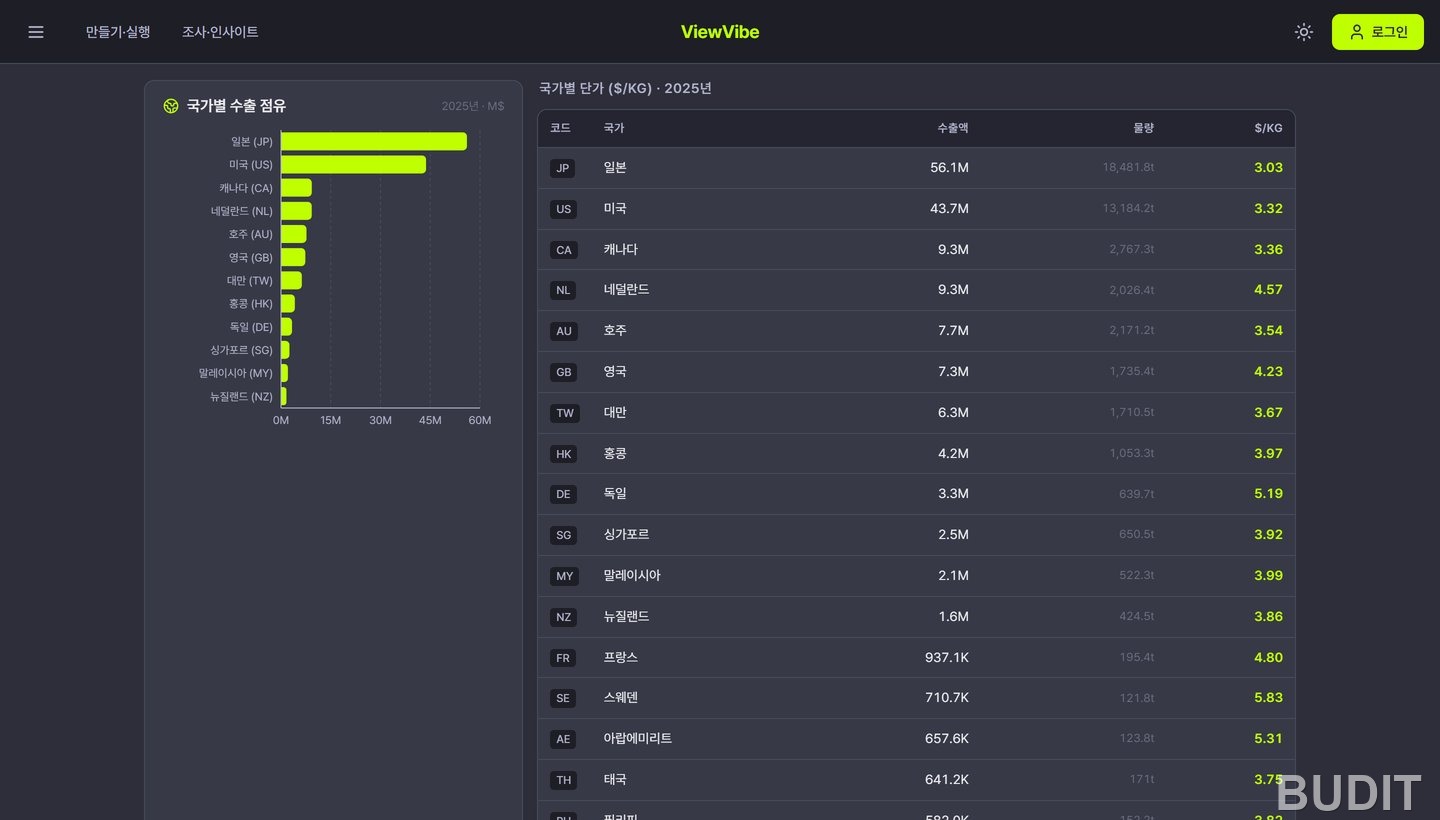Click the AU code badge
Viewport: 1440px width, 820px height.
point(564,331)
